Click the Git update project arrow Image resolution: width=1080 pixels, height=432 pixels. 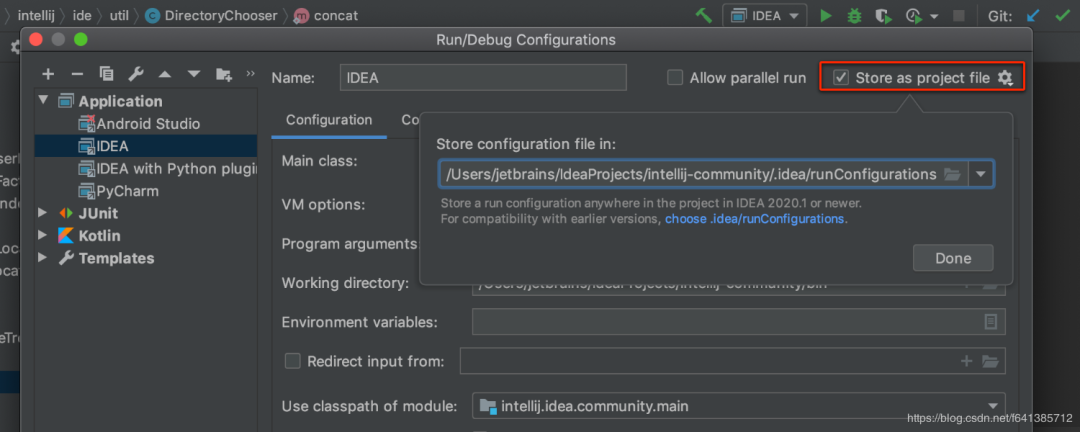[x=1034, y=16]
